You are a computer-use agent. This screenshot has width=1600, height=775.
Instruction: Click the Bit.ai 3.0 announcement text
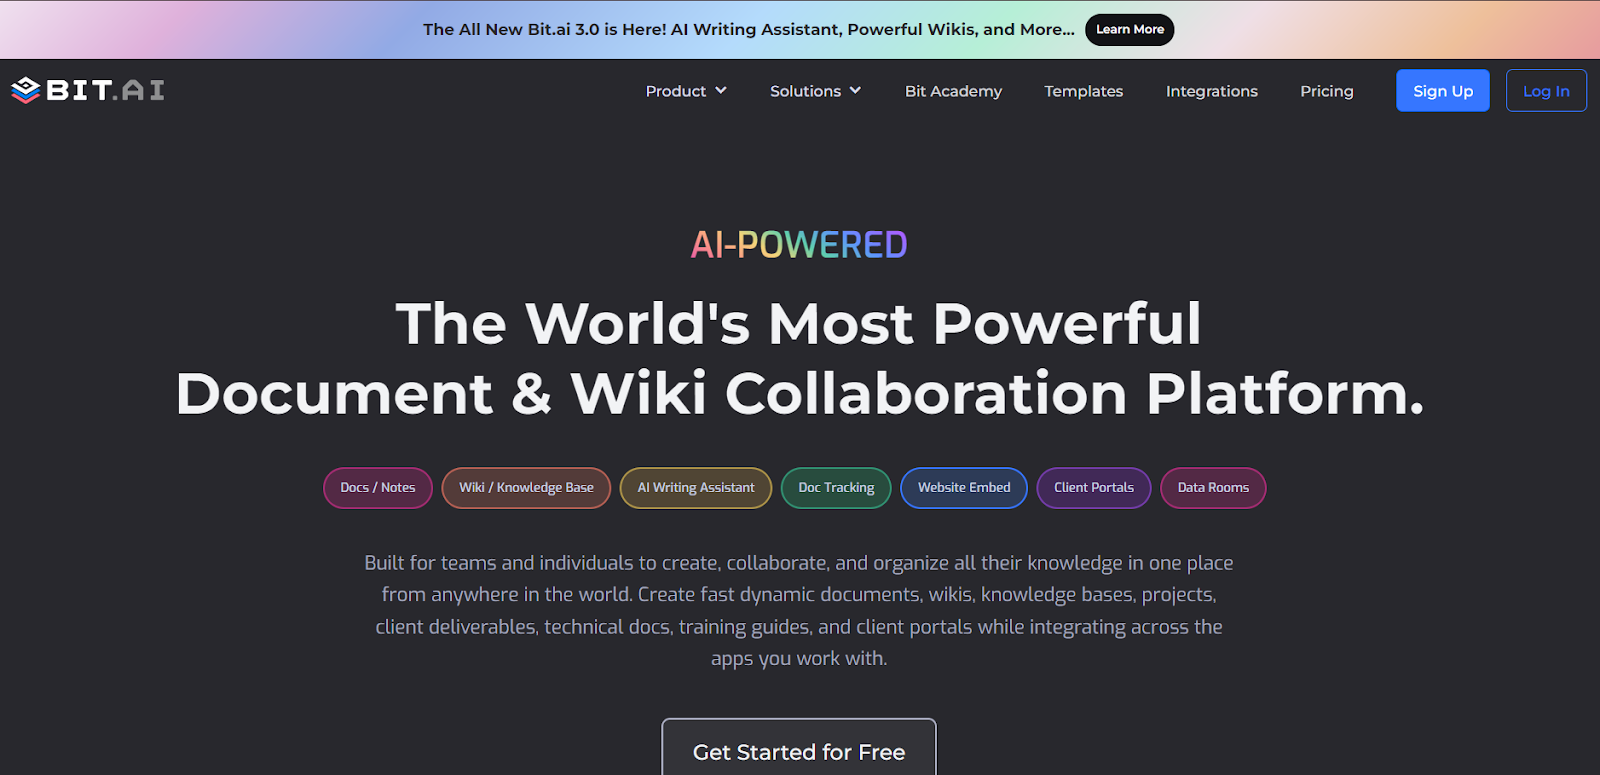[x=749, y=30]
